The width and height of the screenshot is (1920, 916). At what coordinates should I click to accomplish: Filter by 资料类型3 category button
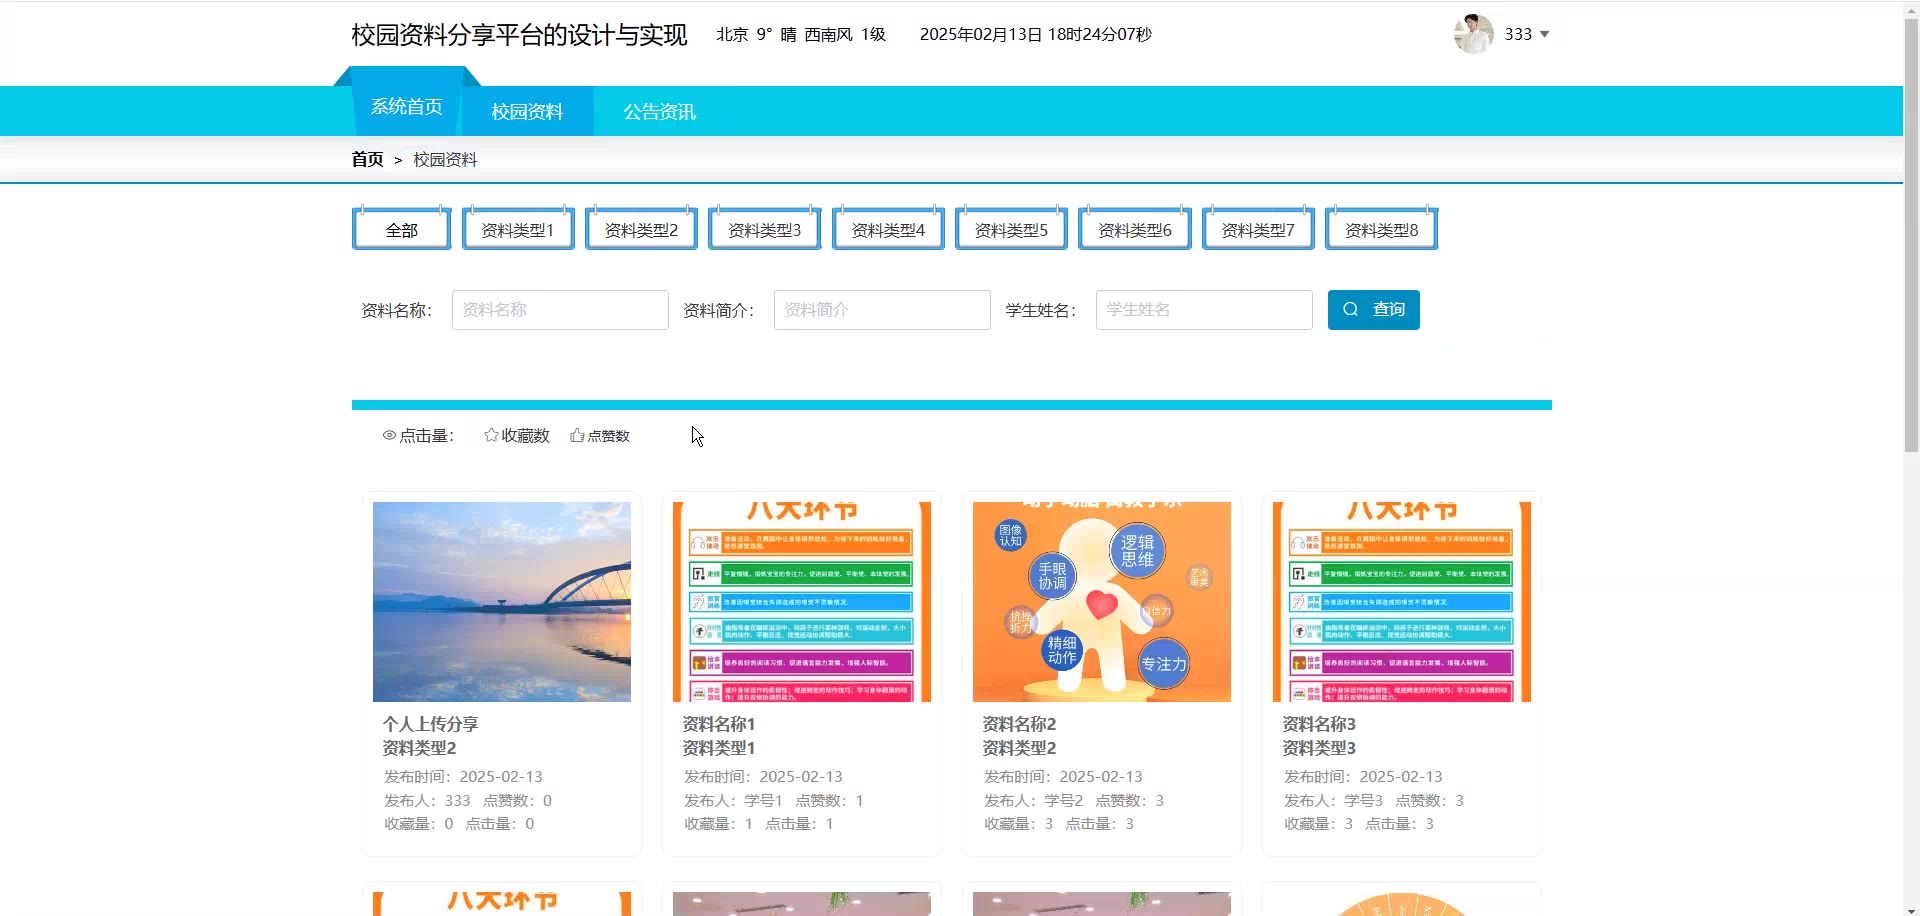coord(765,229)
